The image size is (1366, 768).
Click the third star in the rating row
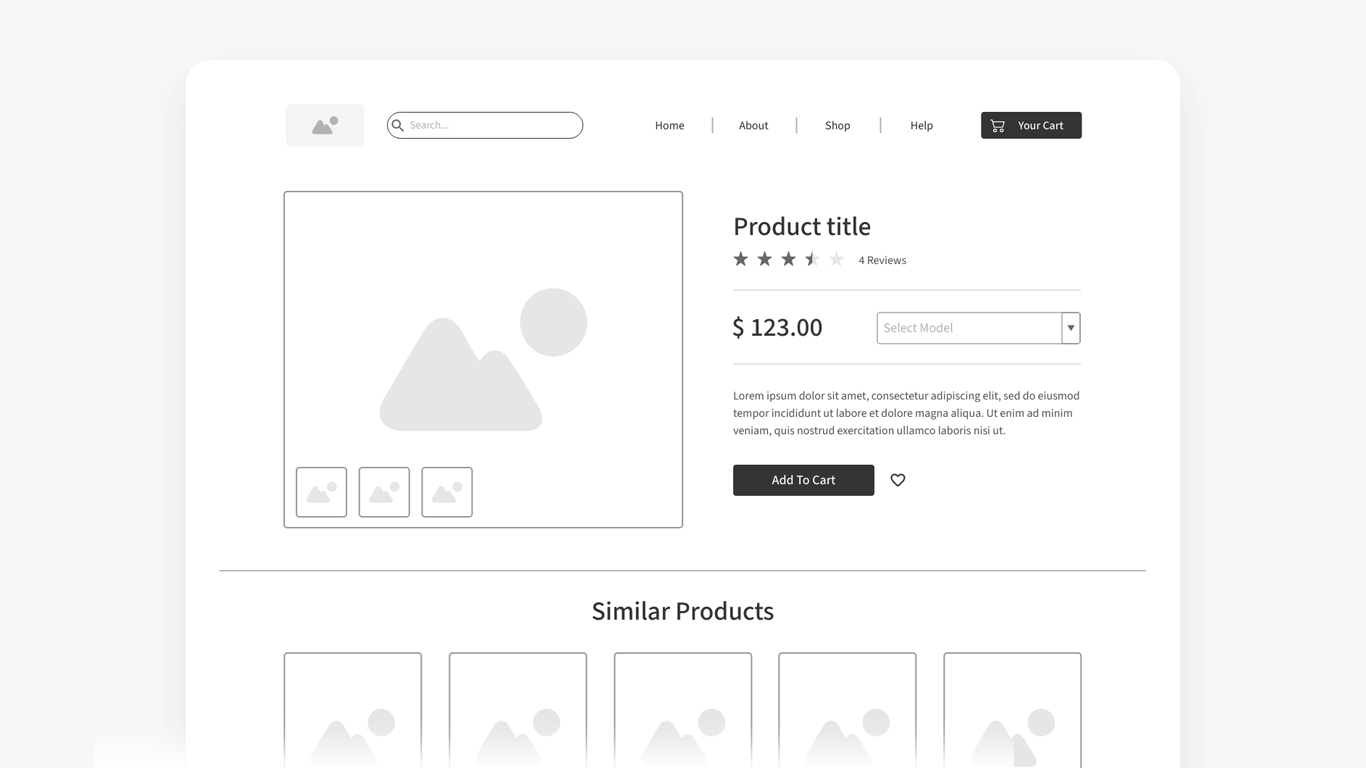pos(788,258)
